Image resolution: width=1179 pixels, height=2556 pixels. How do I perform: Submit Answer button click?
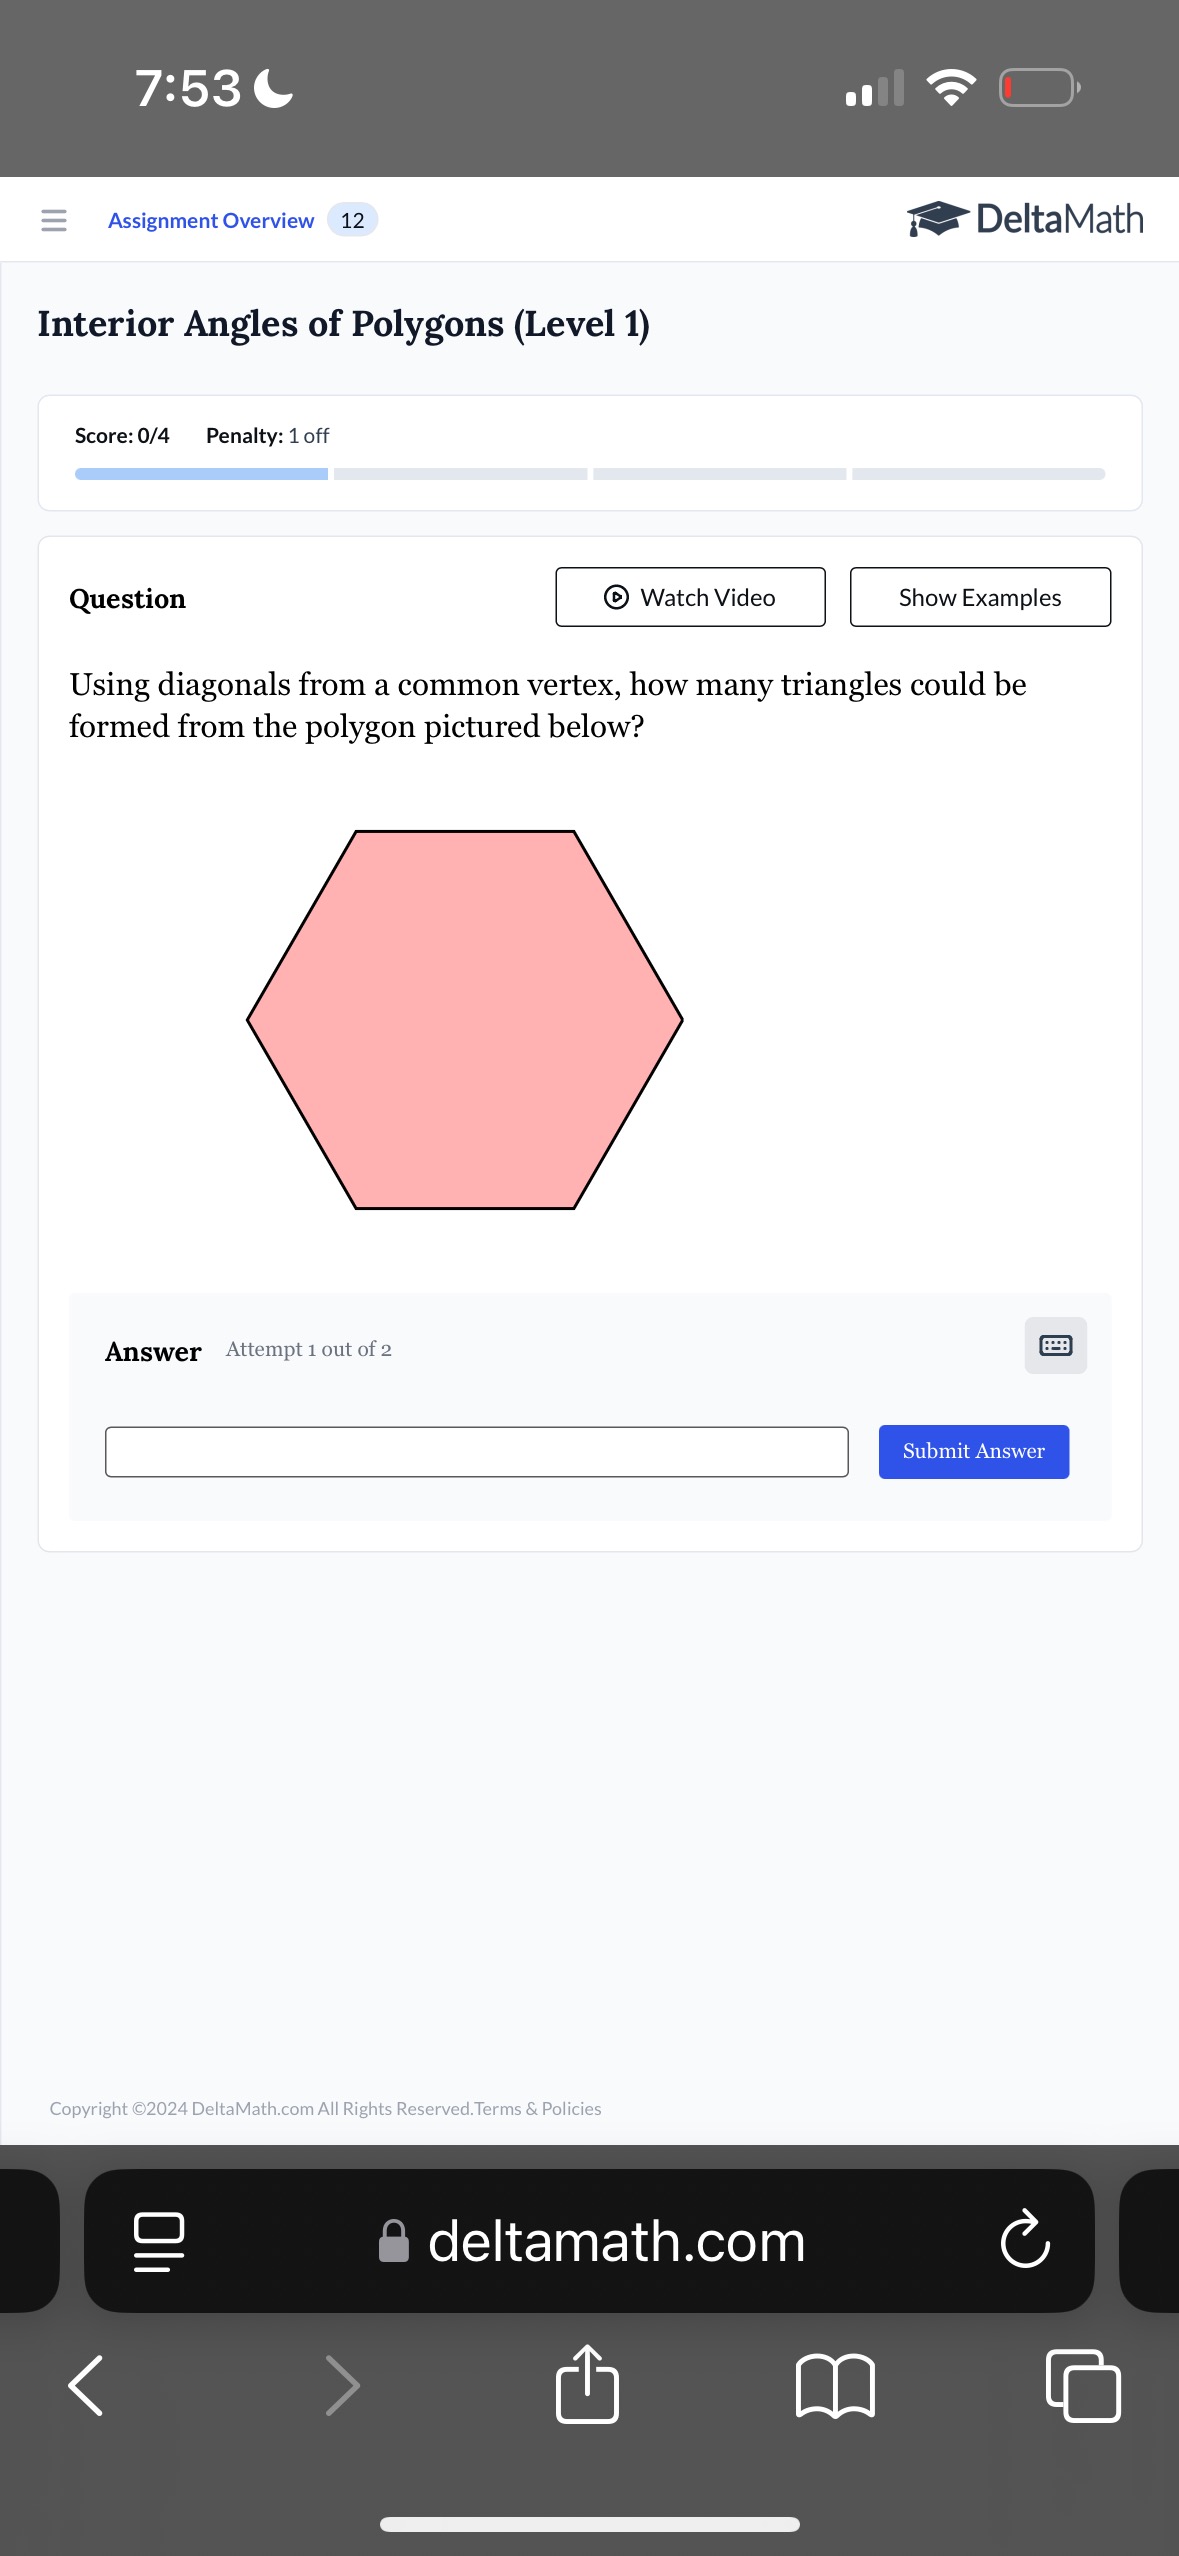click(974, 1451)
